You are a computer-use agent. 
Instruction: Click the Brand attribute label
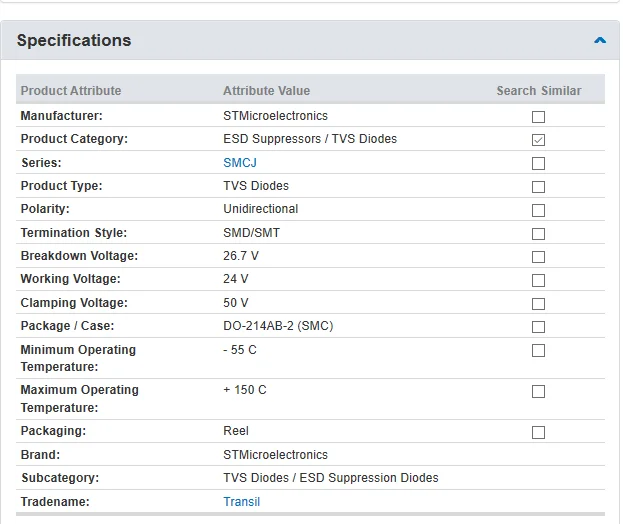(40, 454)
